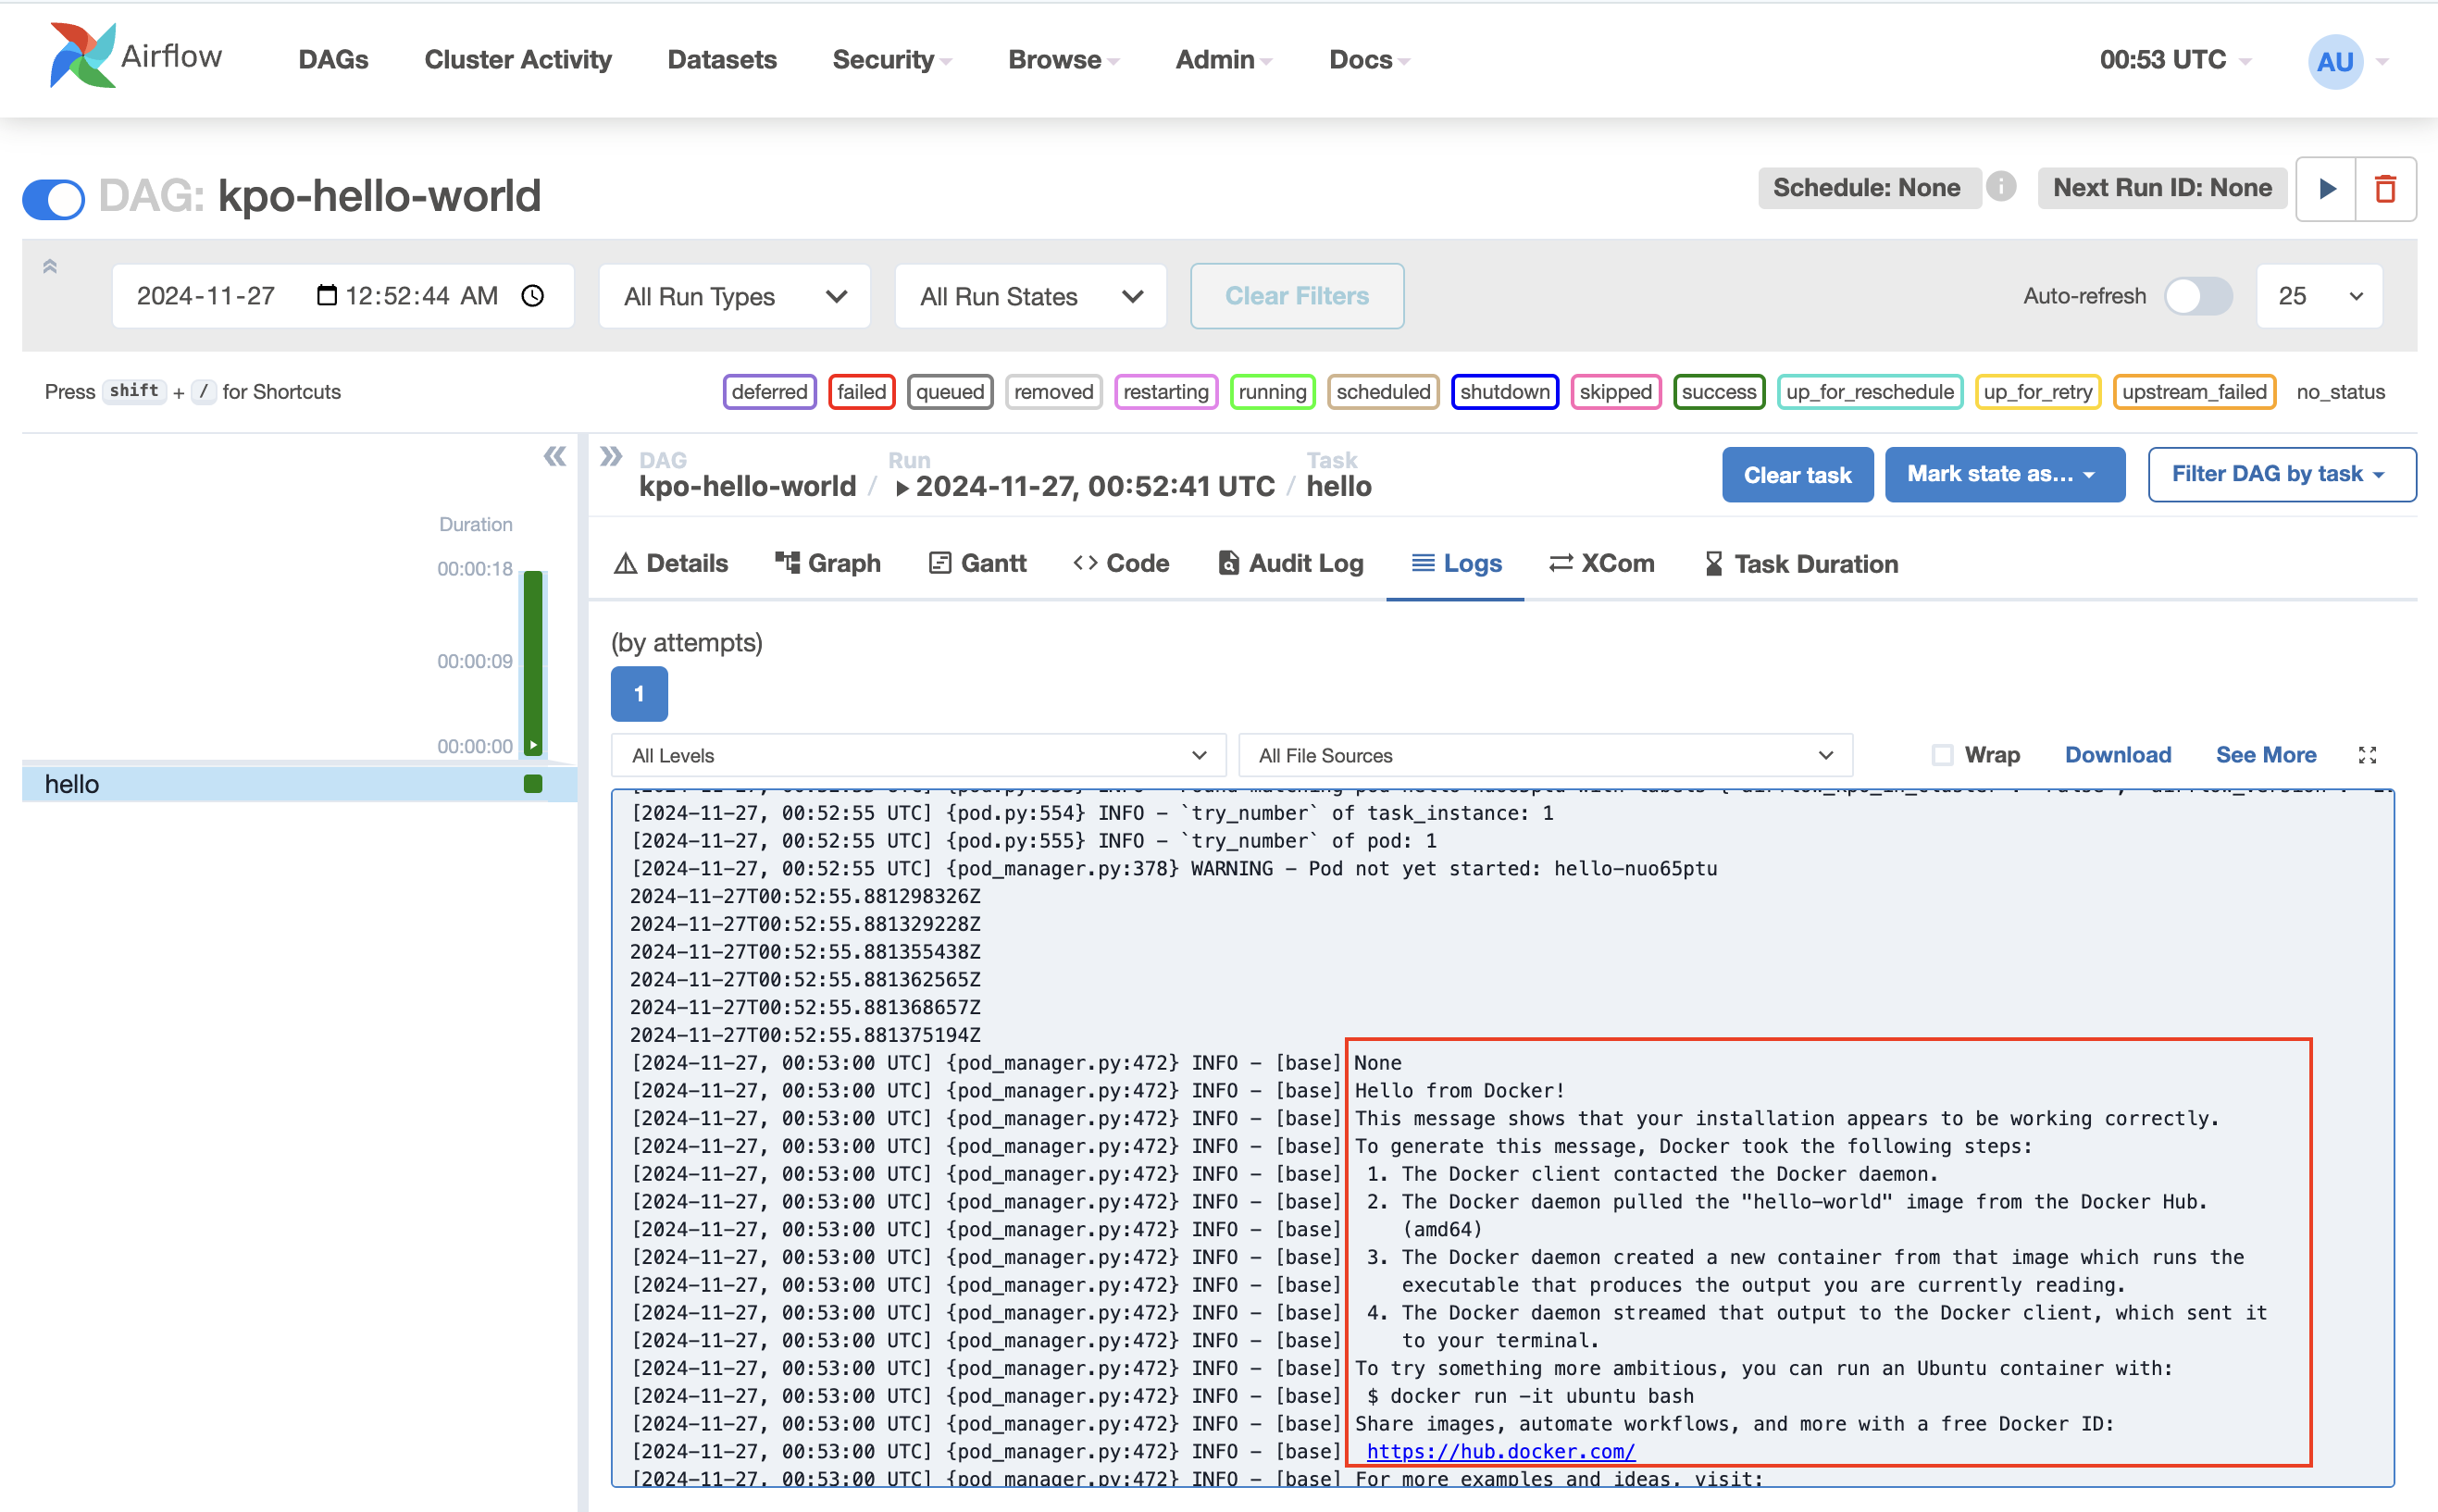Click the See More link

pyautogui.click(x=2265, y=755)
